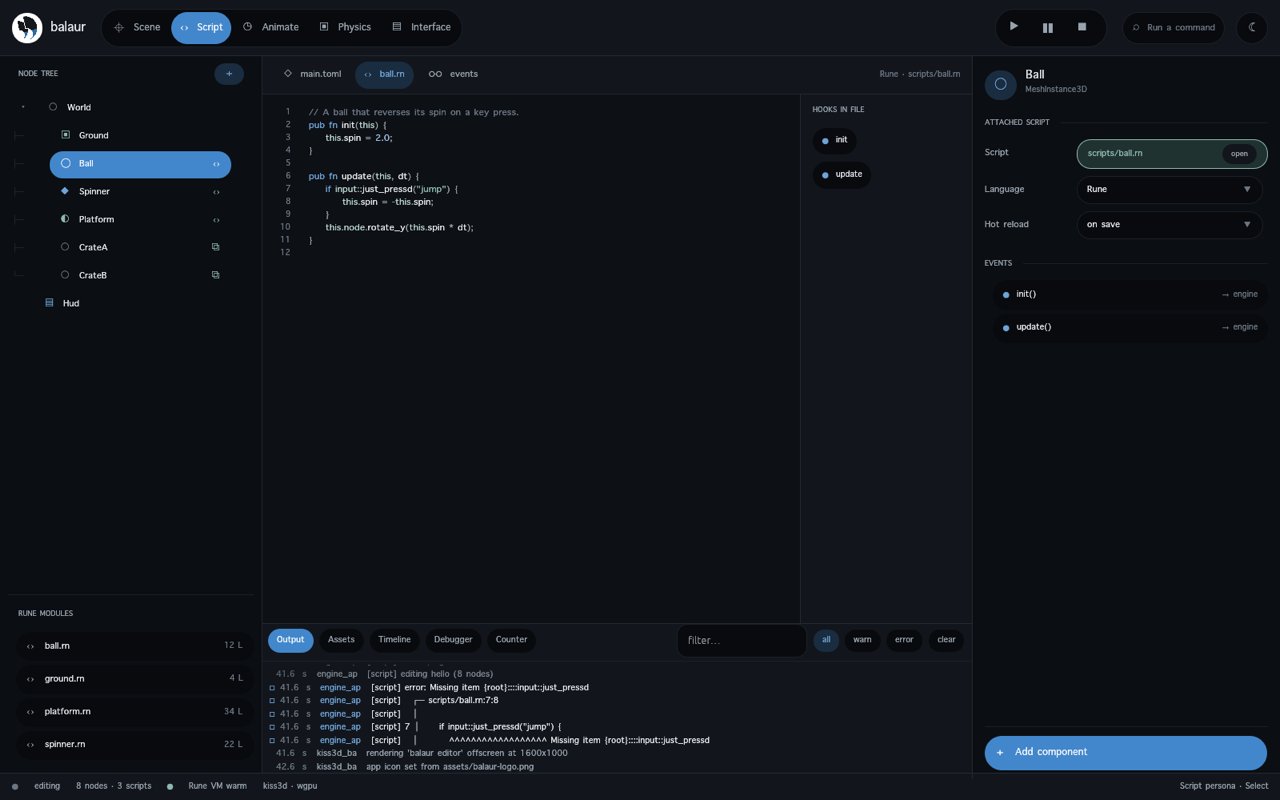Filter the log output to warn level
The width and height of the screenshot is (1280, 800).
862,640
